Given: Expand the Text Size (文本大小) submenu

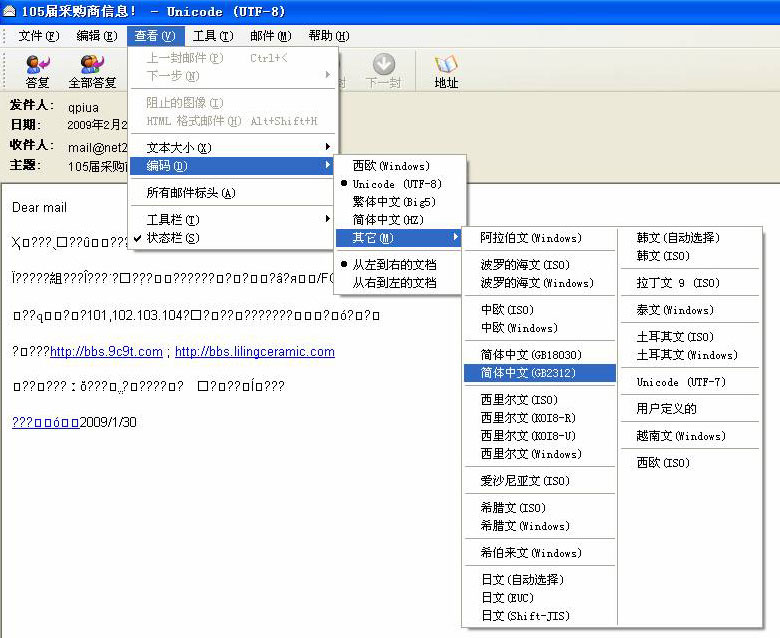Looking at the screenshot, I should [178, 148].
